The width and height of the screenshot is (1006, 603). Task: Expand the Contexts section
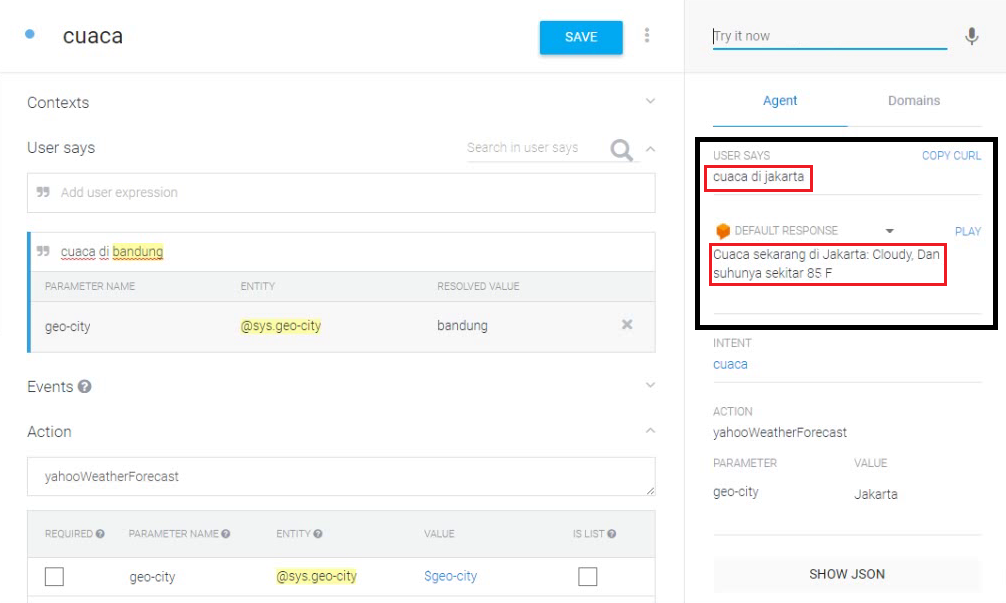coord(651,101)
